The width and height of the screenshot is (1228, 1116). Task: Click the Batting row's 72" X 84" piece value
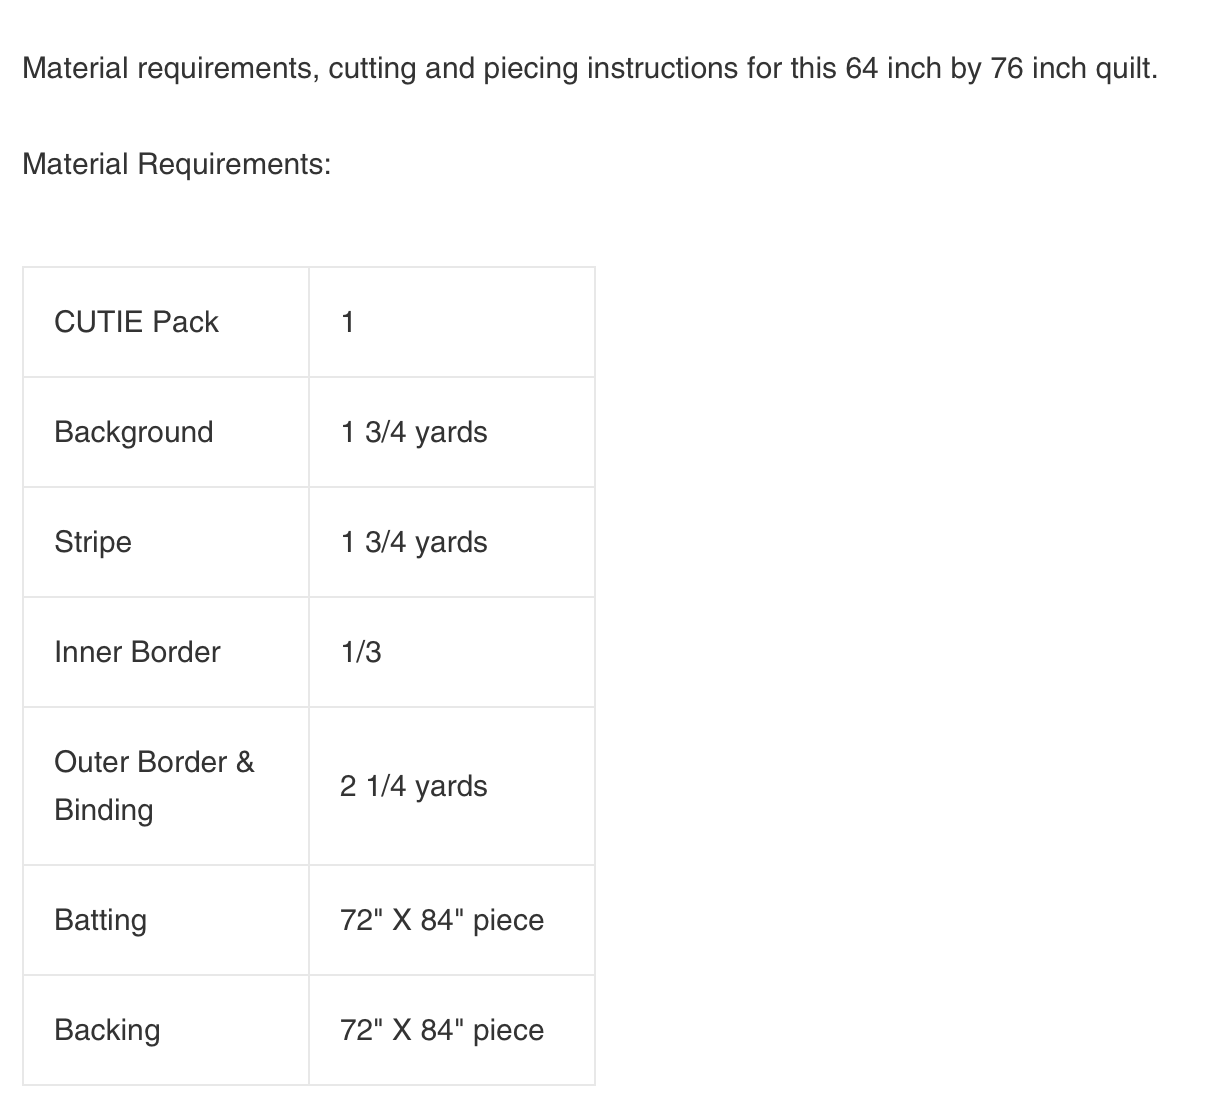tap(442, 920)
